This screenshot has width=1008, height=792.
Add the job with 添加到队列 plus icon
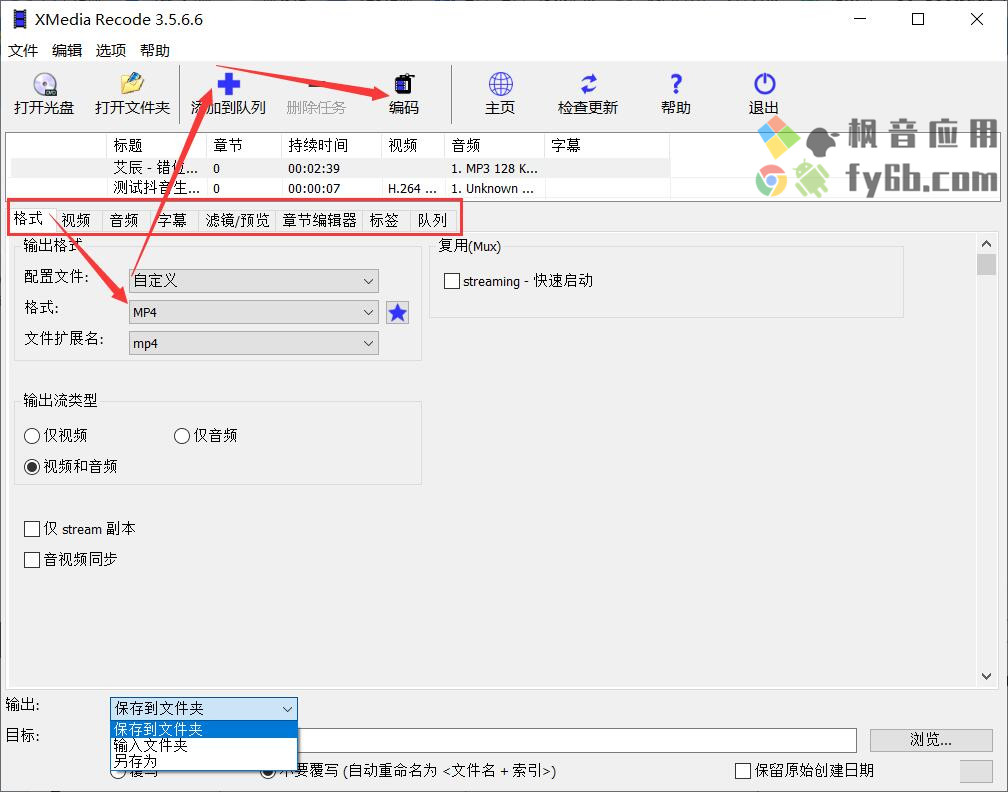click(x=228, y=84)
